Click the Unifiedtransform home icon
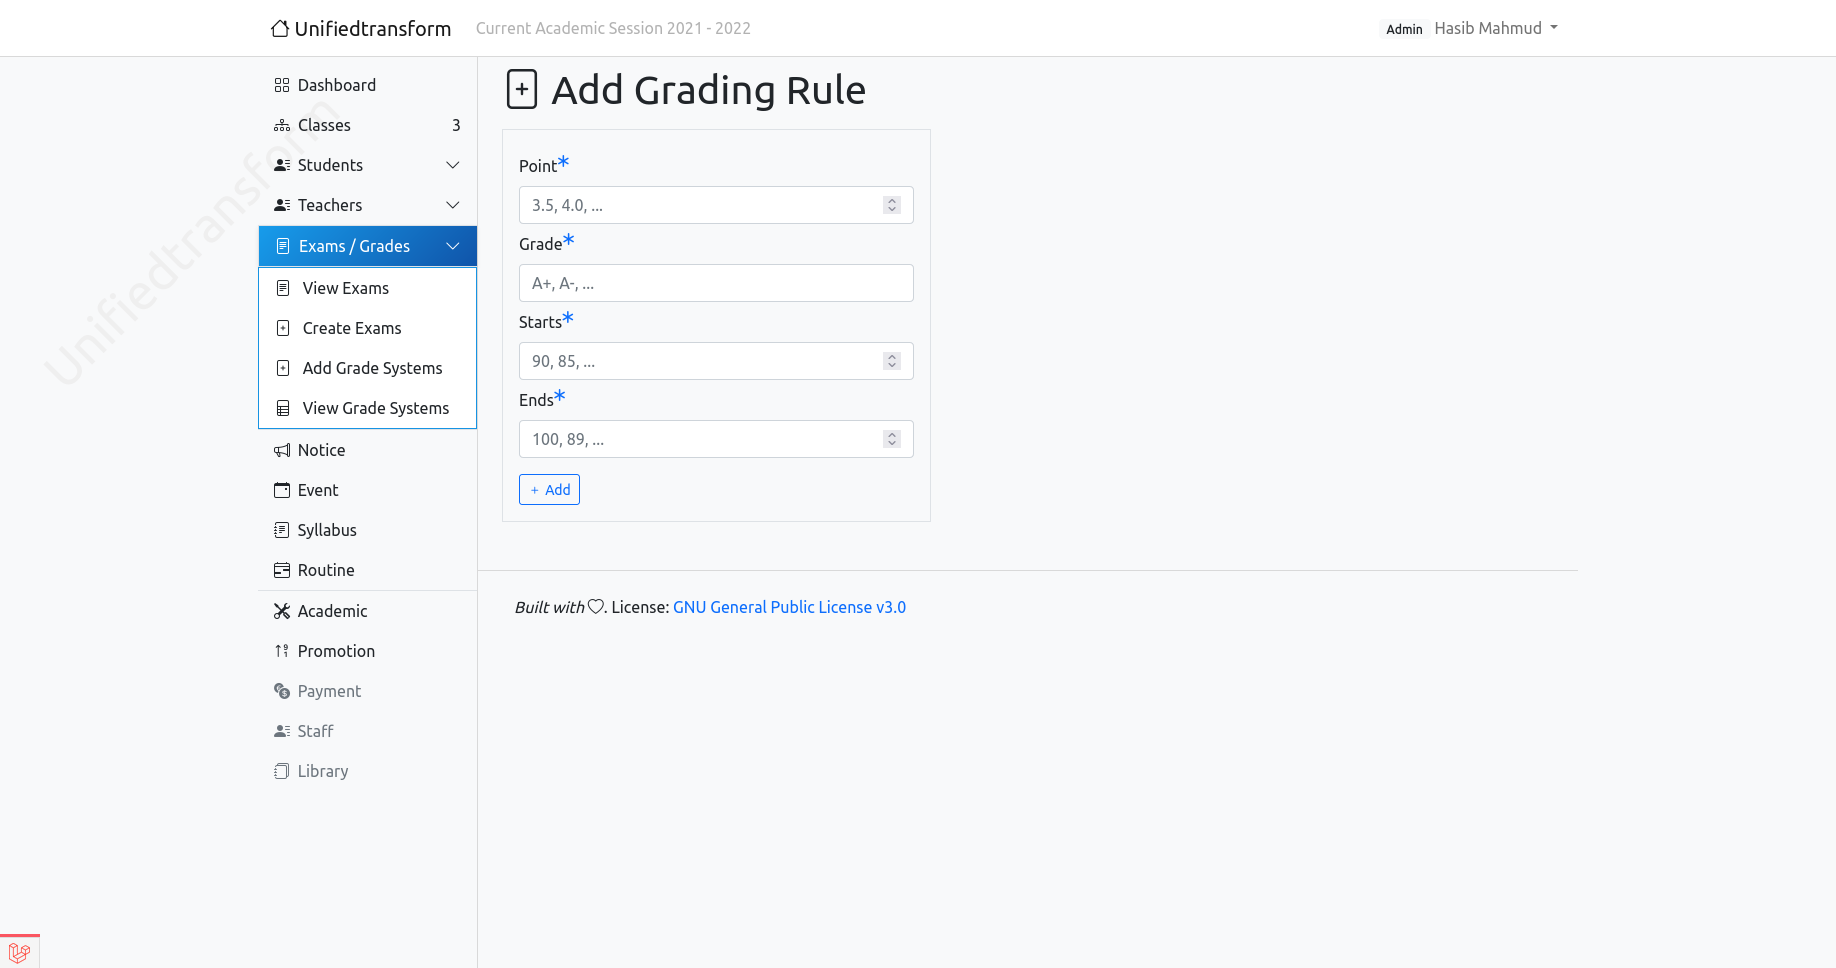 pos(280,28)
